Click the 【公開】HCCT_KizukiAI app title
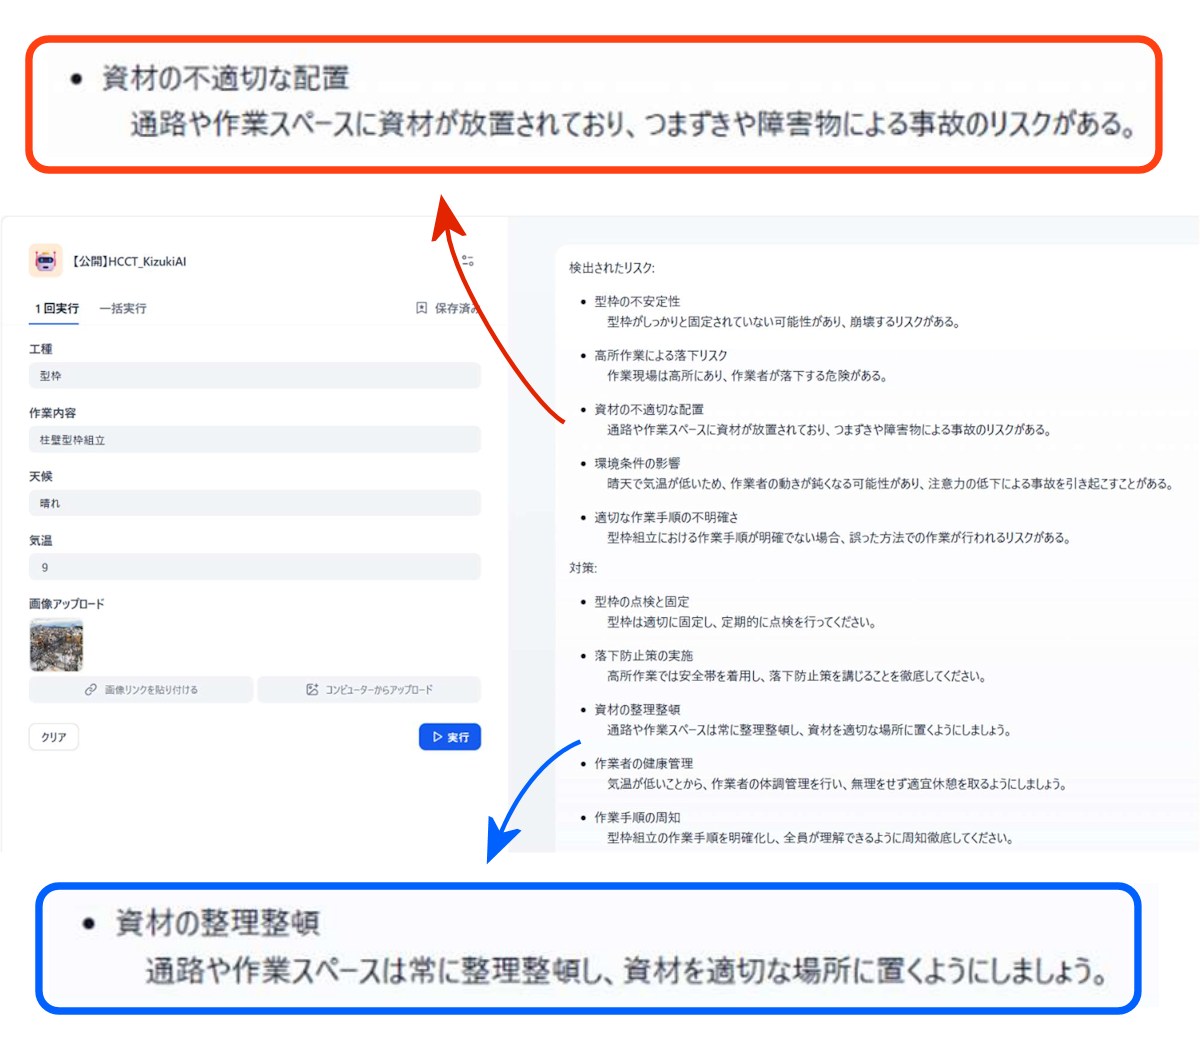Image resolution: width=1200 pixels, height=1042 pixels. point(128,262)
